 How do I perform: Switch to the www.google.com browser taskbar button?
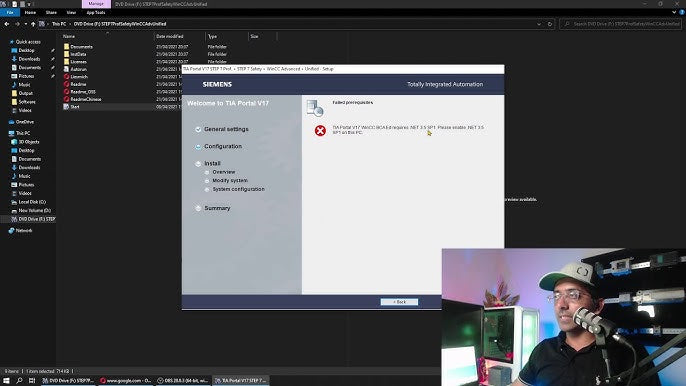[125, 381]
